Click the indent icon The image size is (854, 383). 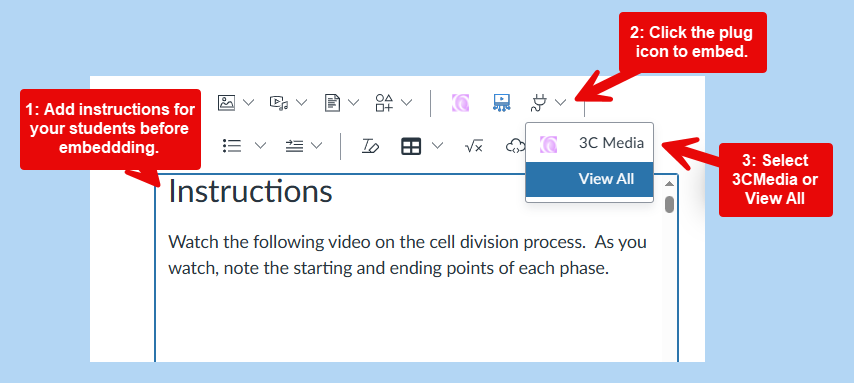295,145
